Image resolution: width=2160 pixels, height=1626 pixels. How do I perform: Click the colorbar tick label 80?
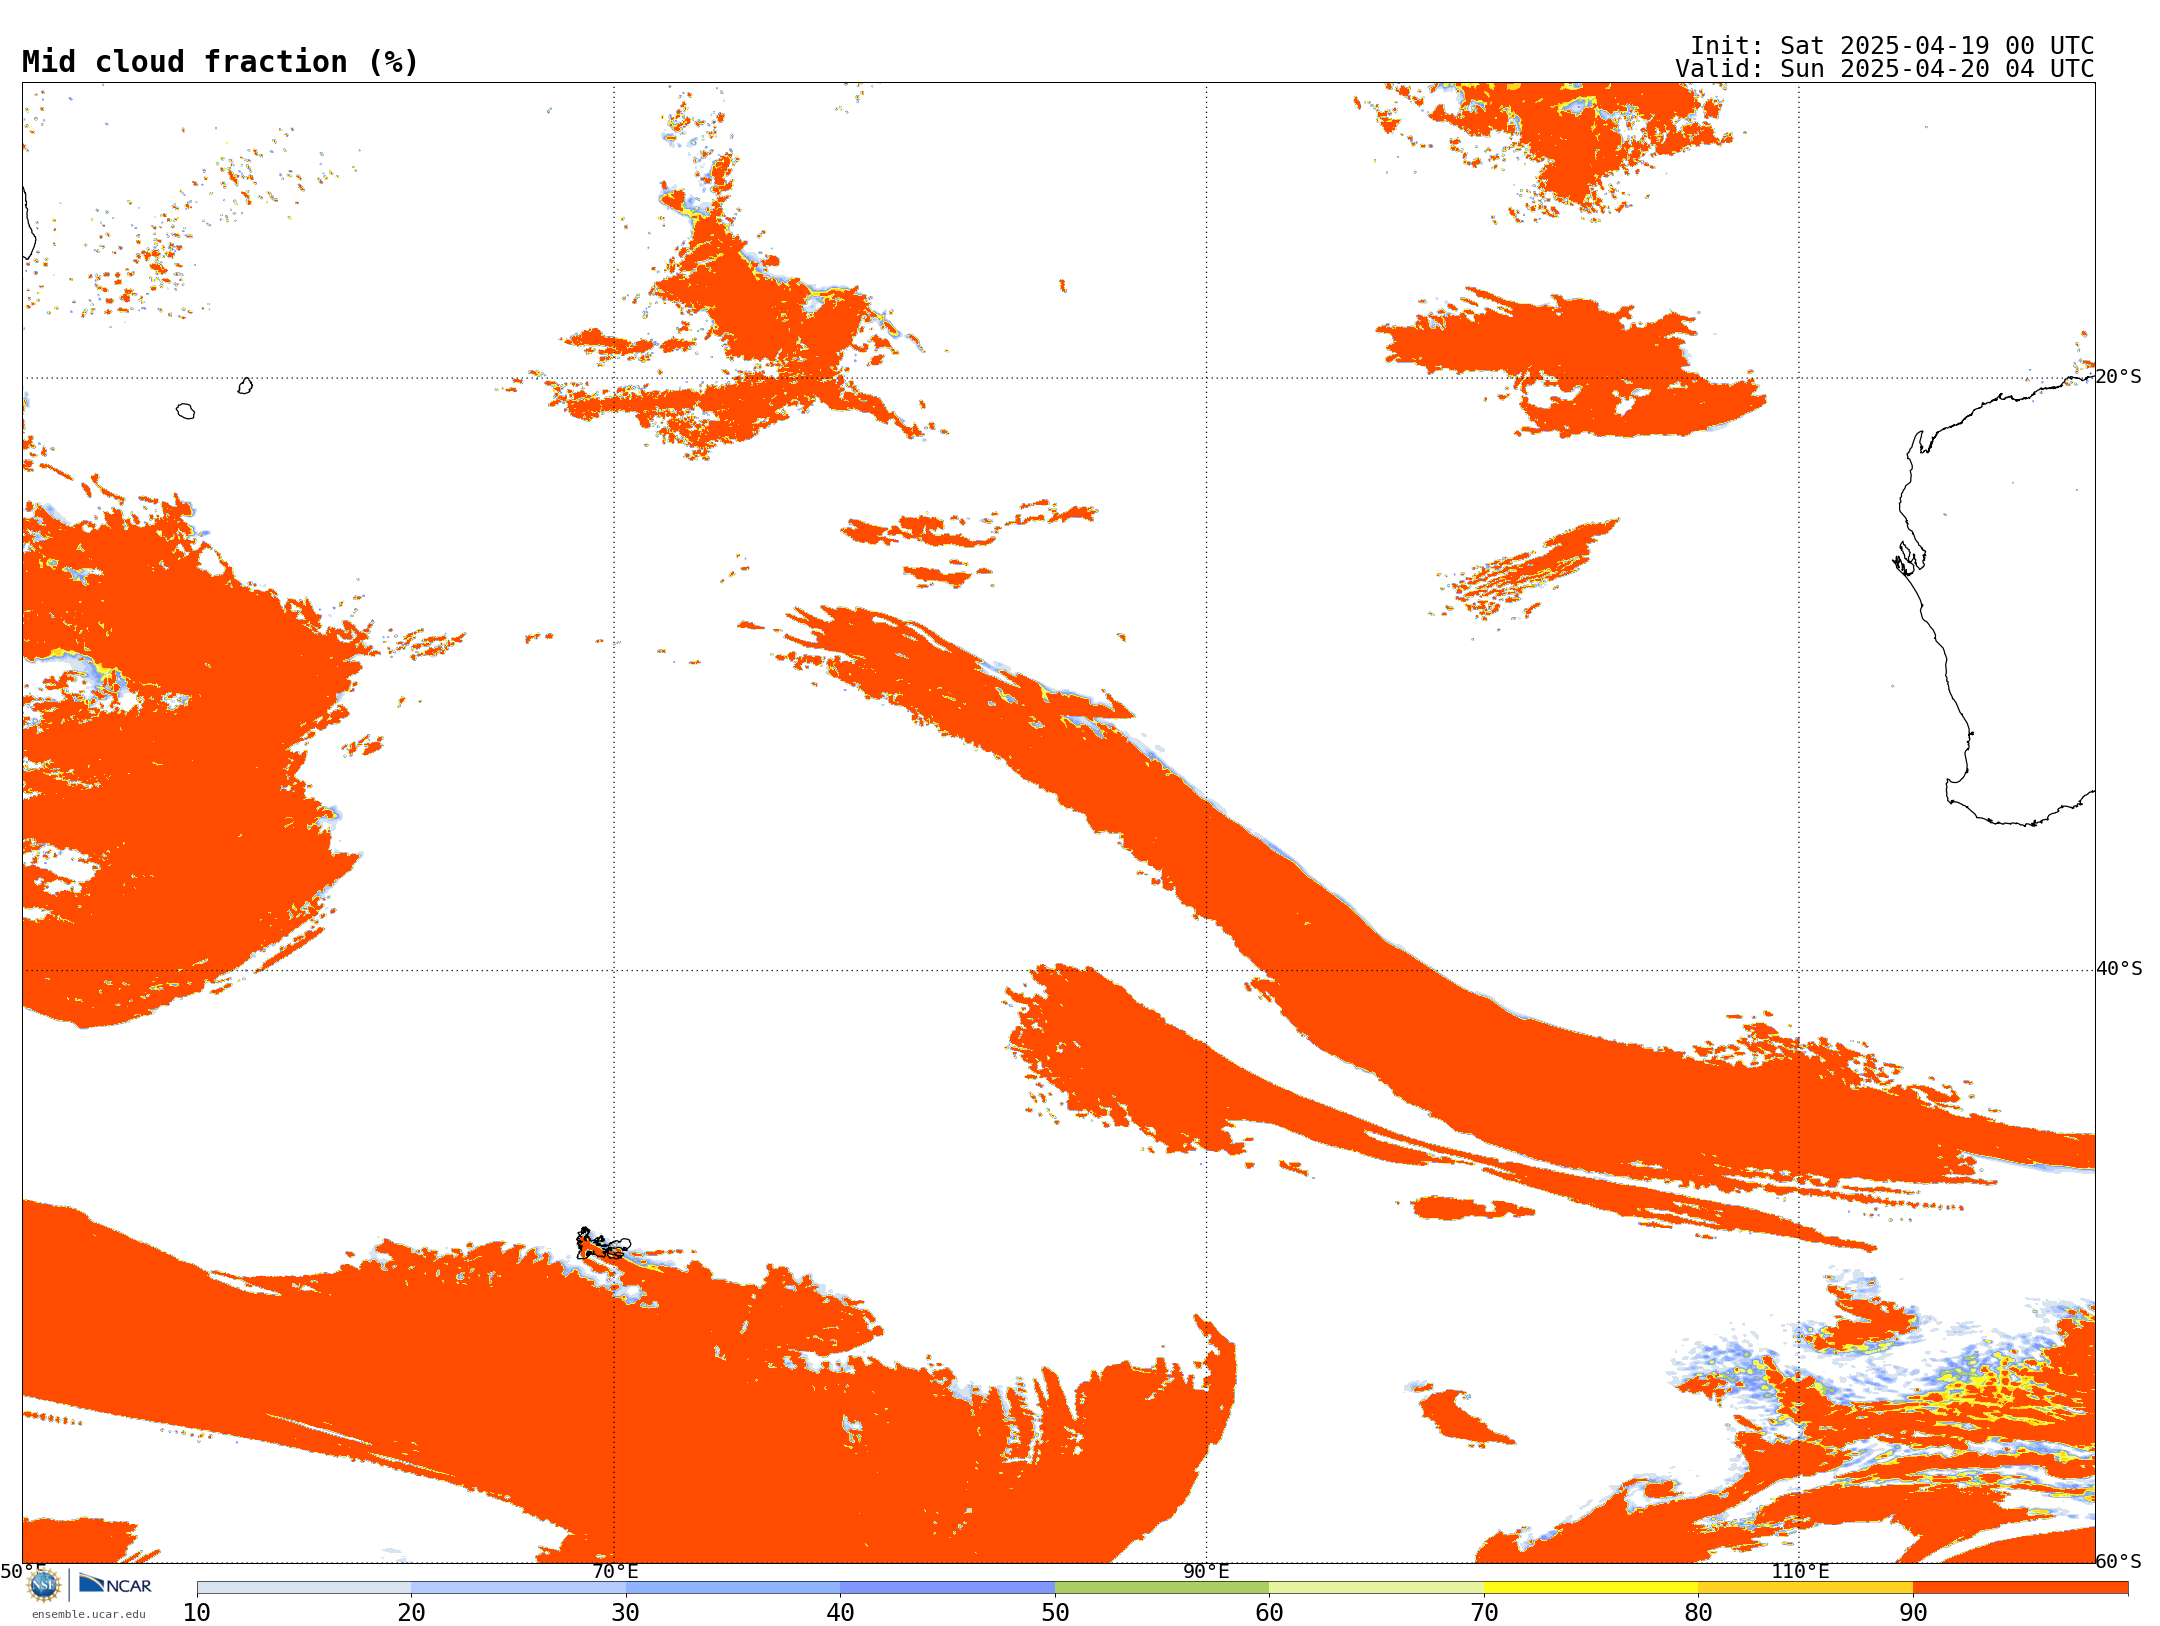tap(1698, 1613)
